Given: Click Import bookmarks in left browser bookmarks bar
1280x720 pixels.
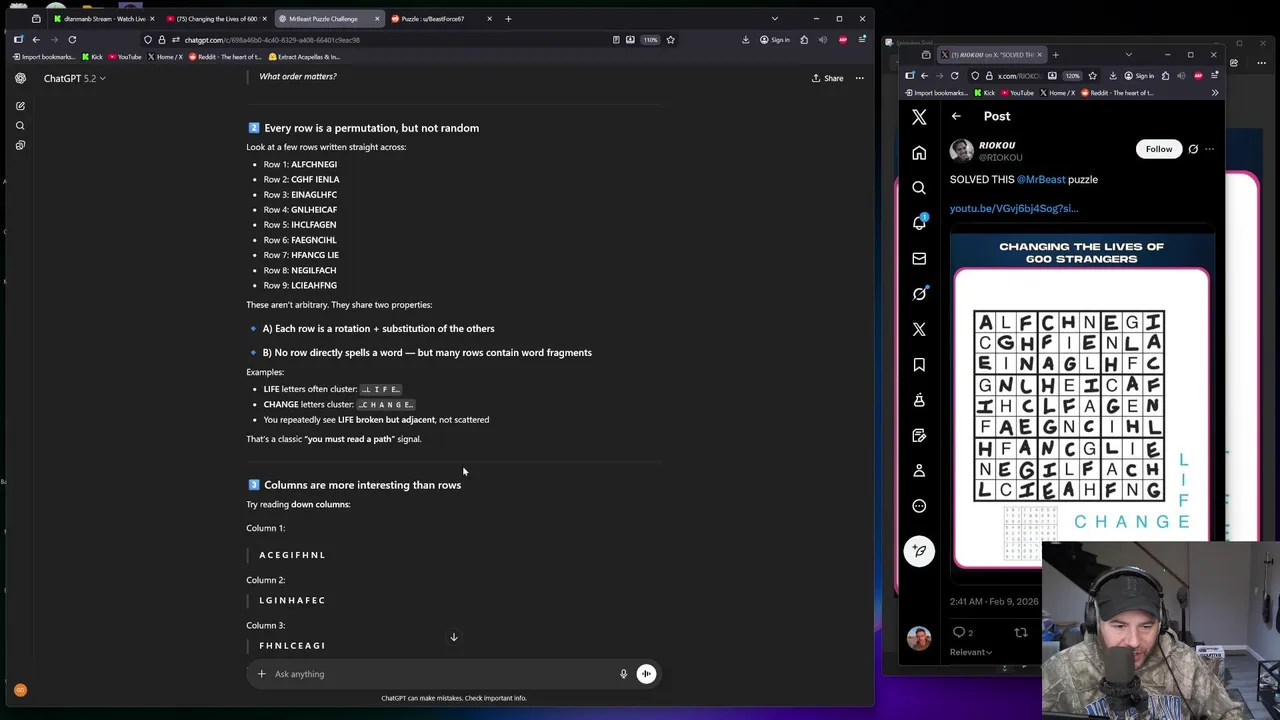Looking at the screenshot, I should [45, 57].
